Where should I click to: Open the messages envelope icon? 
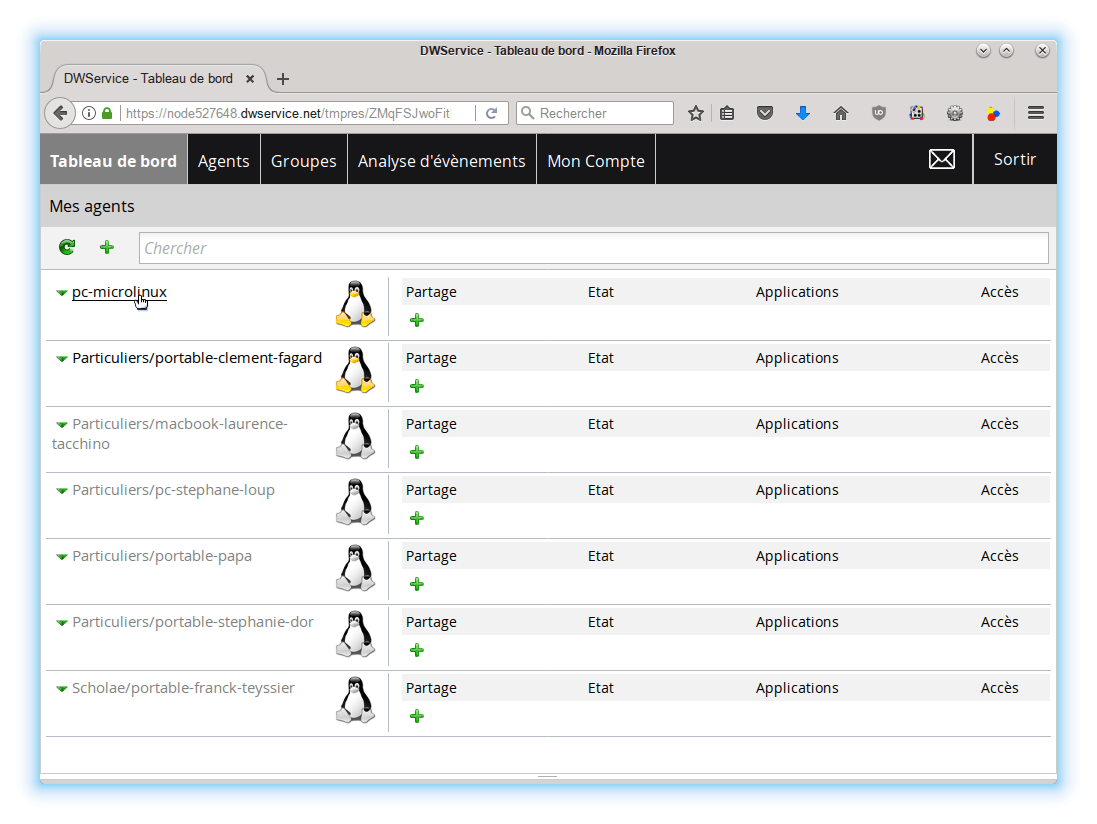[941, 160]
